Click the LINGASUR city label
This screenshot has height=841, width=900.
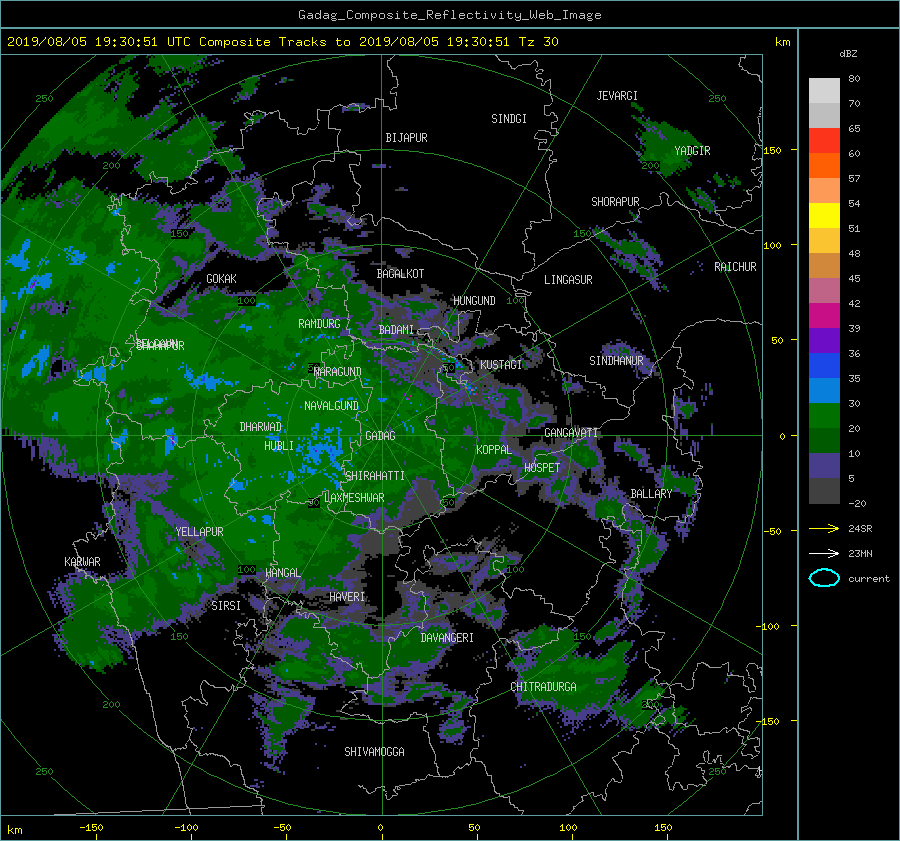coord(568,280)
